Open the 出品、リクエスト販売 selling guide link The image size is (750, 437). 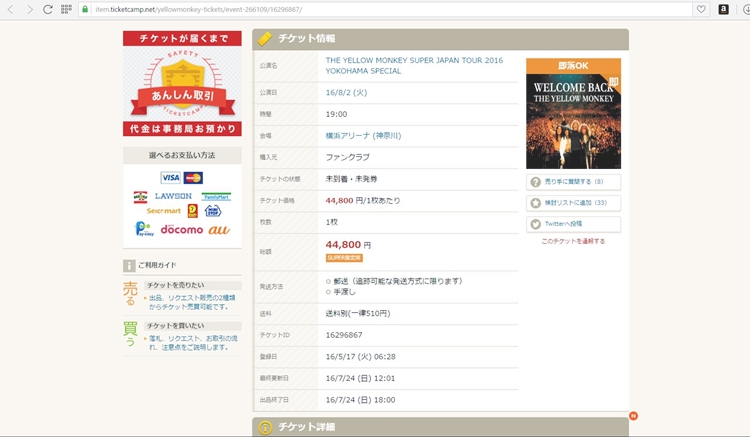(190, 302)
